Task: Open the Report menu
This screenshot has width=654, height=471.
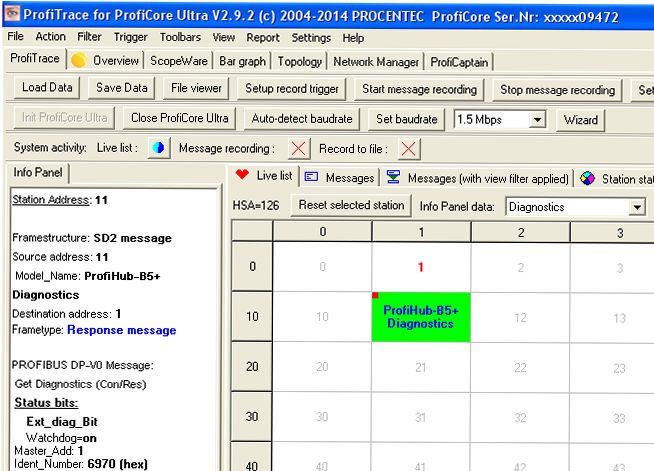Action: [263, 38]
